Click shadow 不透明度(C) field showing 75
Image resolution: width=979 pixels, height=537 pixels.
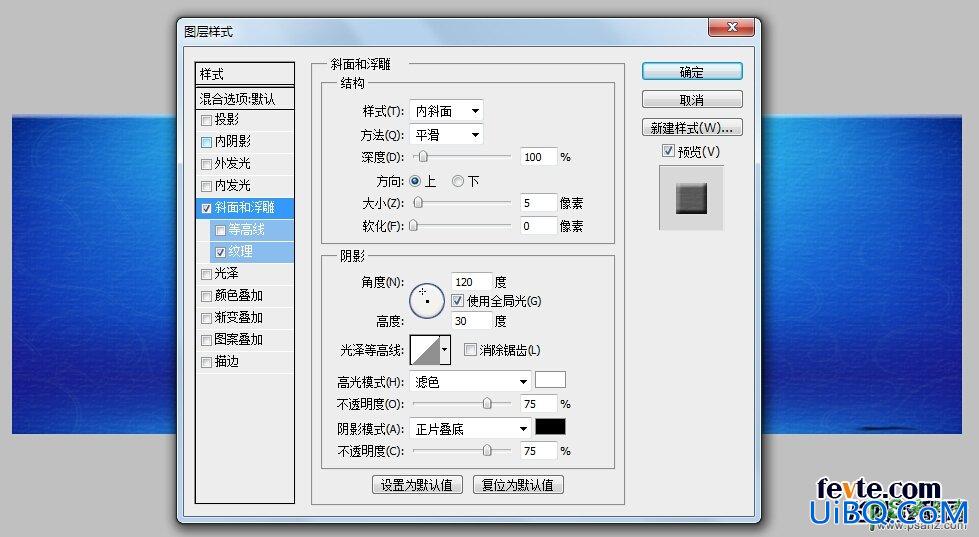(538, 451)
